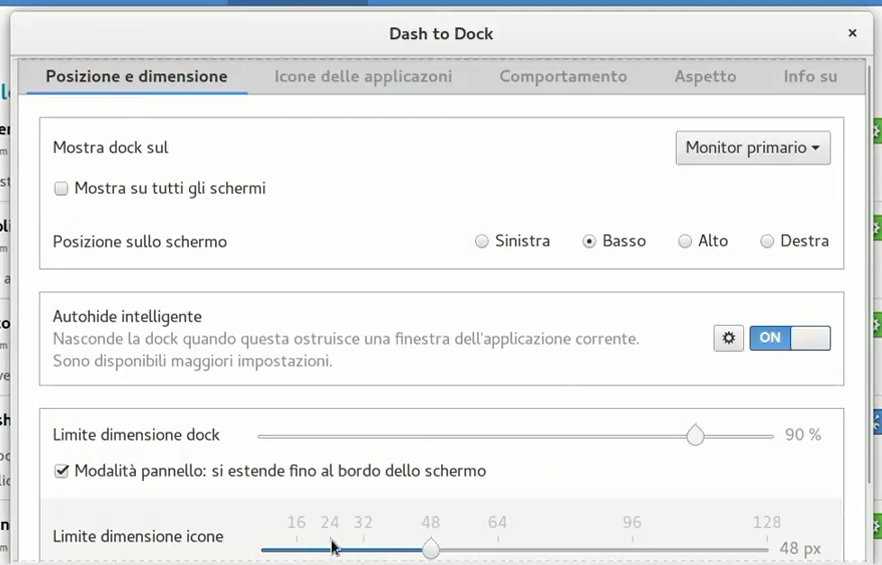Uncheck Modalità pannello checkbox

click(x=62, y=471)
